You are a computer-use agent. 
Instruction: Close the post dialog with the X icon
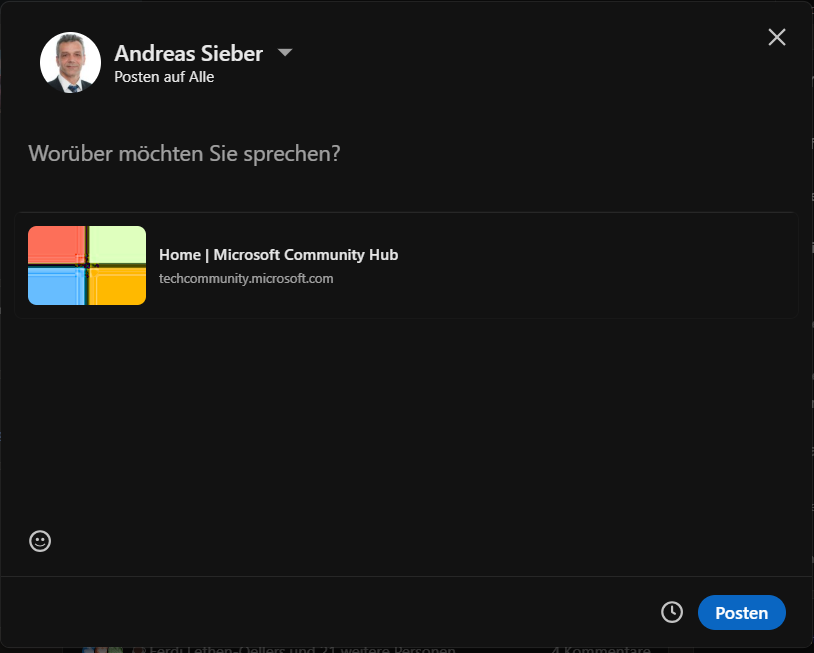[x=777, y=37]
